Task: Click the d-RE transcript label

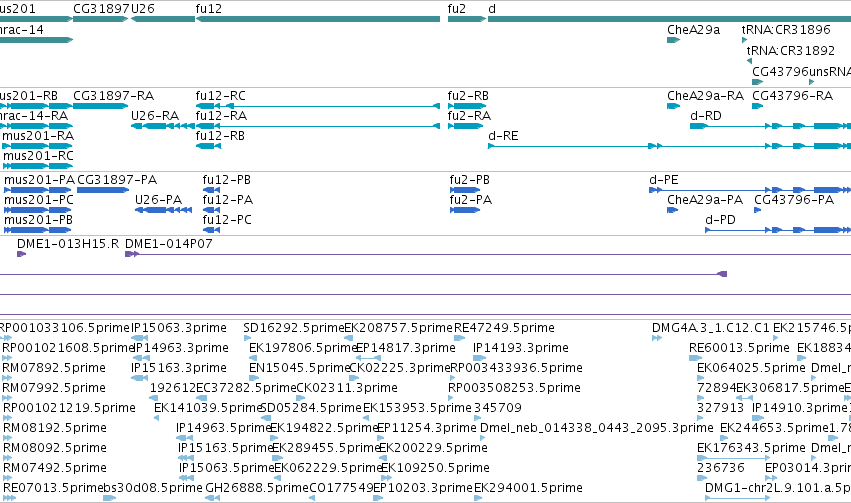Action: click(503, 136)
